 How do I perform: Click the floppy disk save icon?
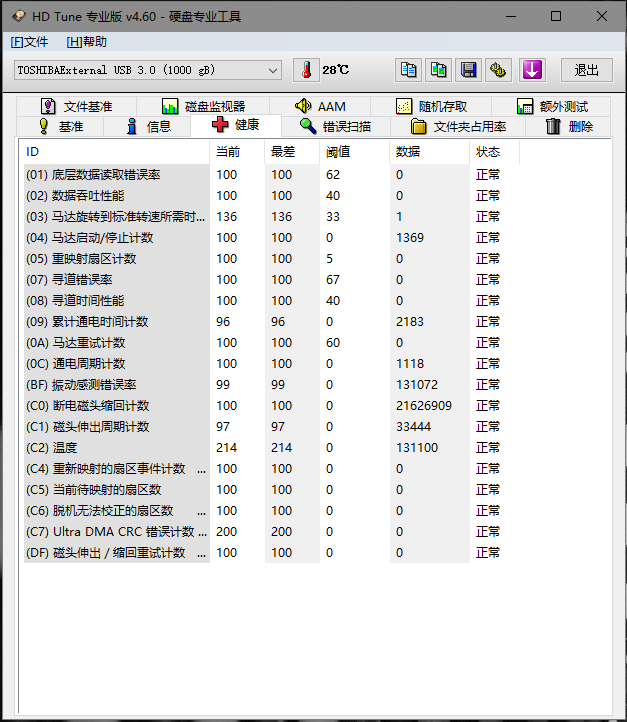point(468,70)
